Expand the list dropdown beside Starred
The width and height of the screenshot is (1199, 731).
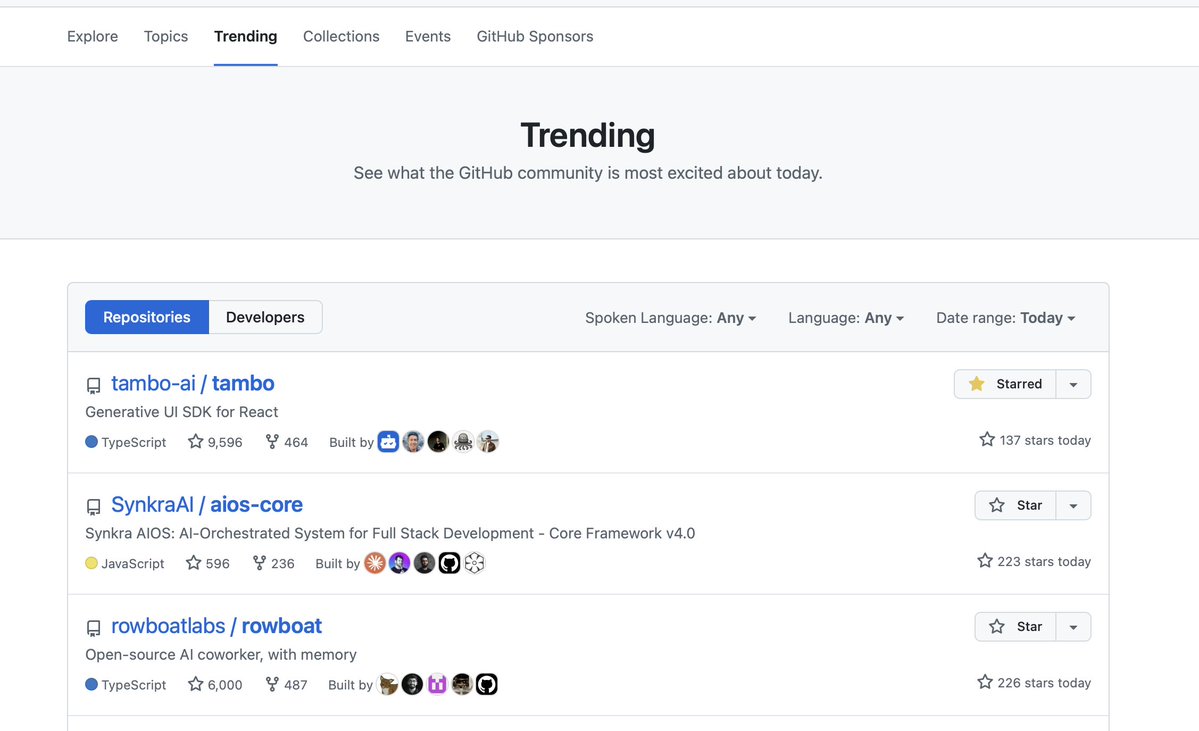tap(1074, 384)
